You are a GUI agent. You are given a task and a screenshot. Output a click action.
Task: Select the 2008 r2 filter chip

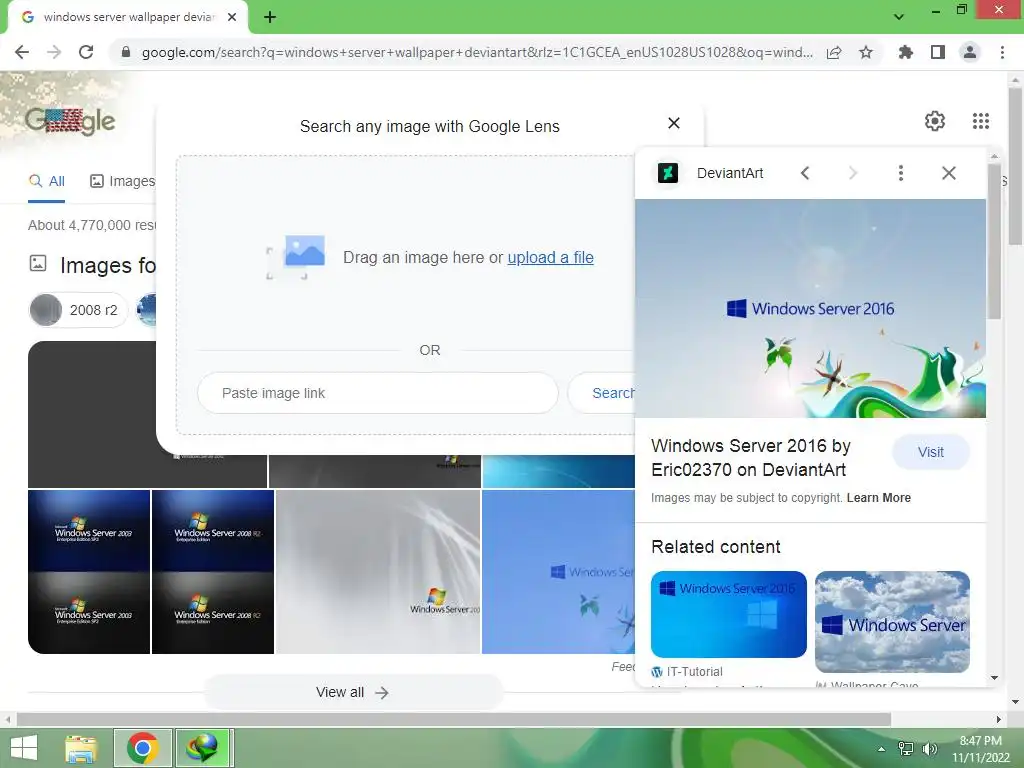[x=78, y=310]
